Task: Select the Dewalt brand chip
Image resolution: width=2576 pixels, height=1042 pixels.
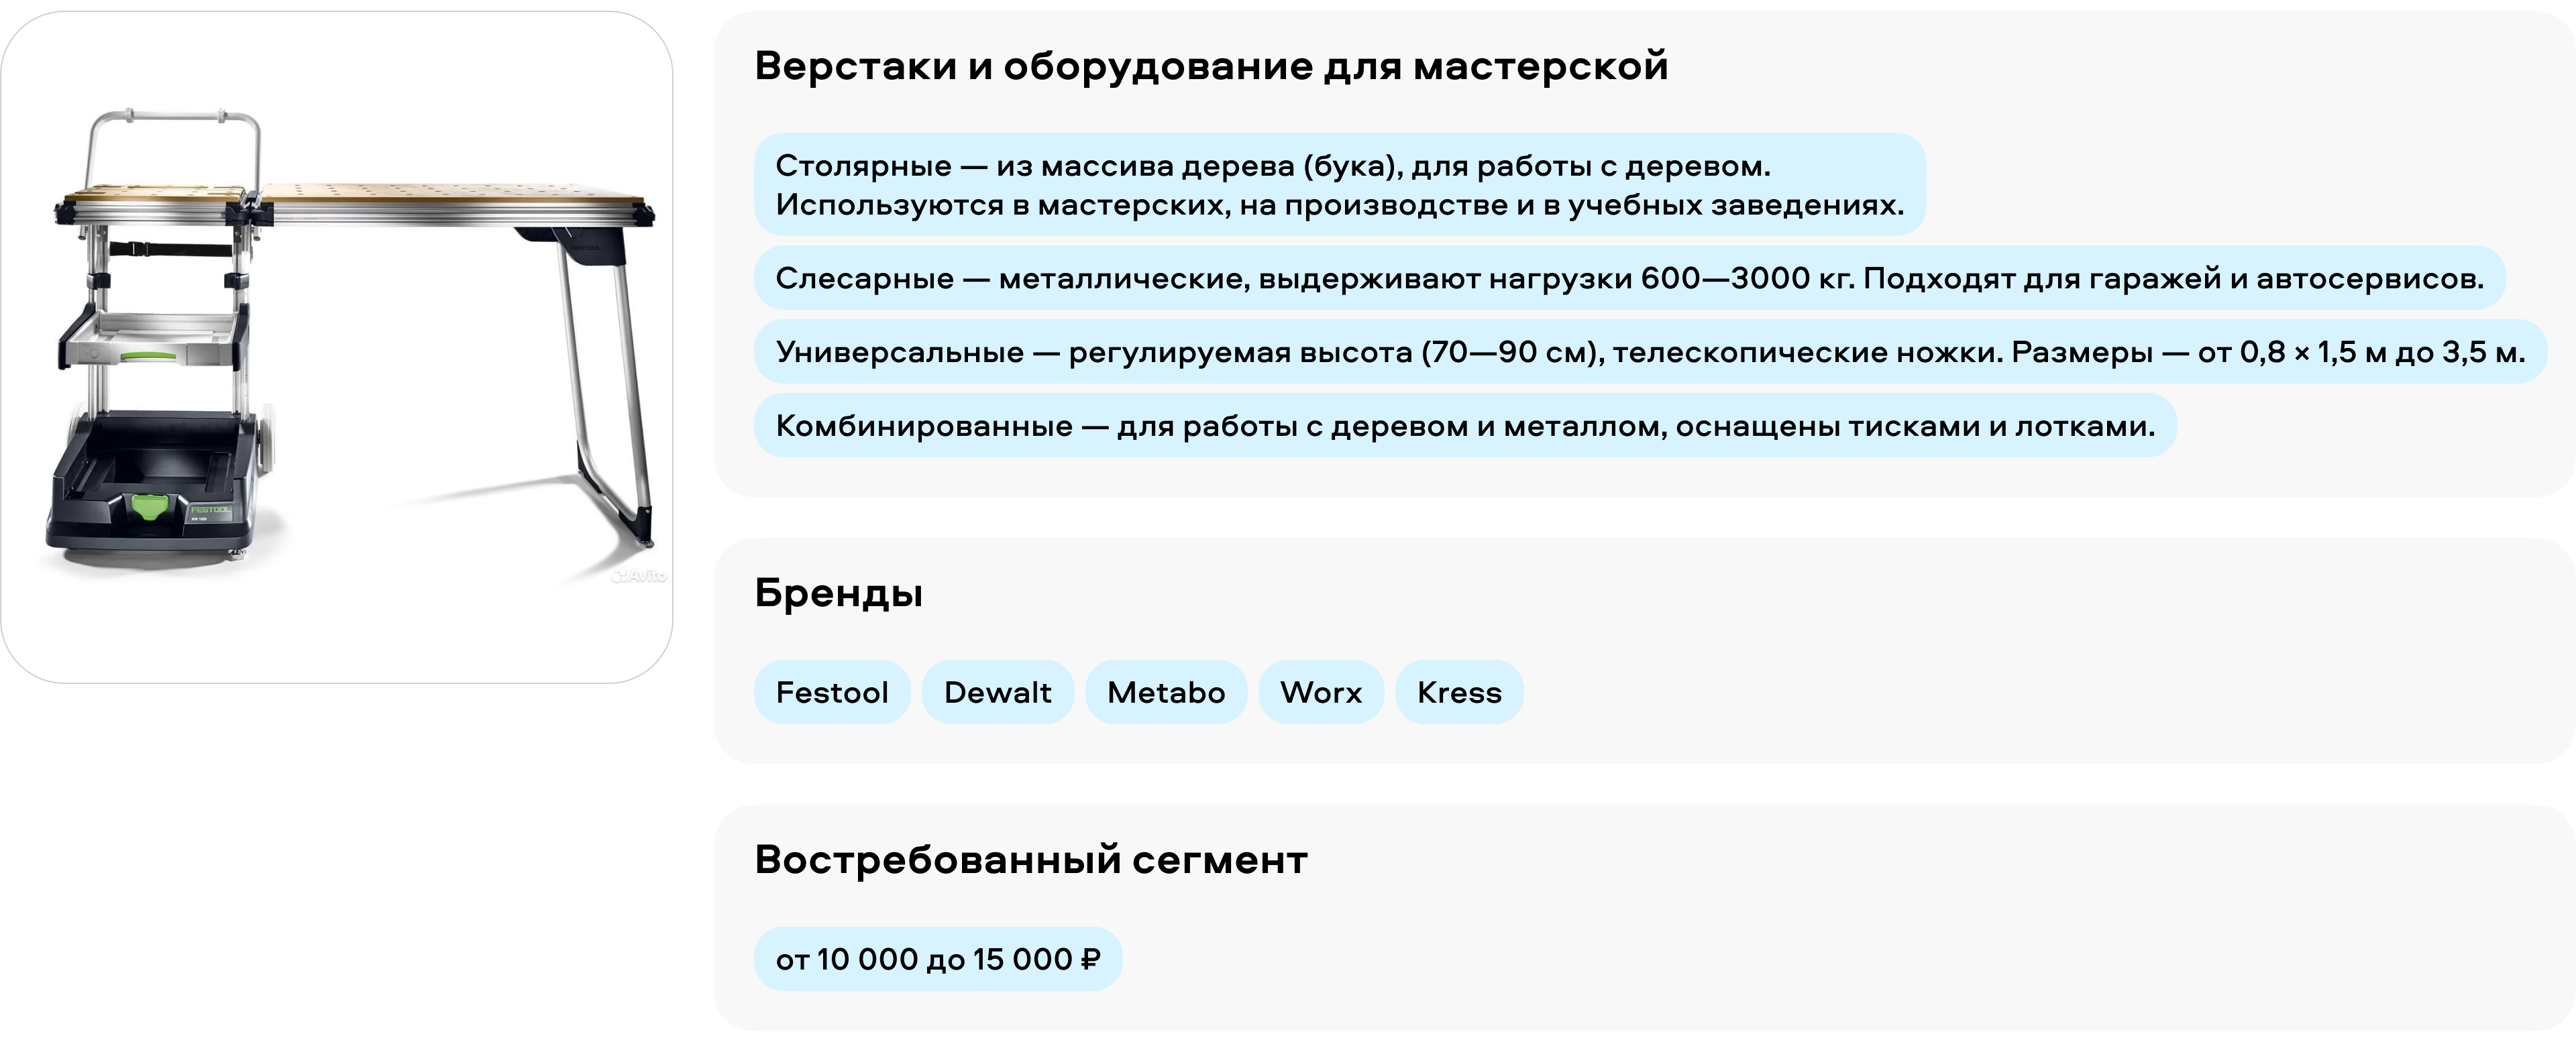Action: point(997,692)
